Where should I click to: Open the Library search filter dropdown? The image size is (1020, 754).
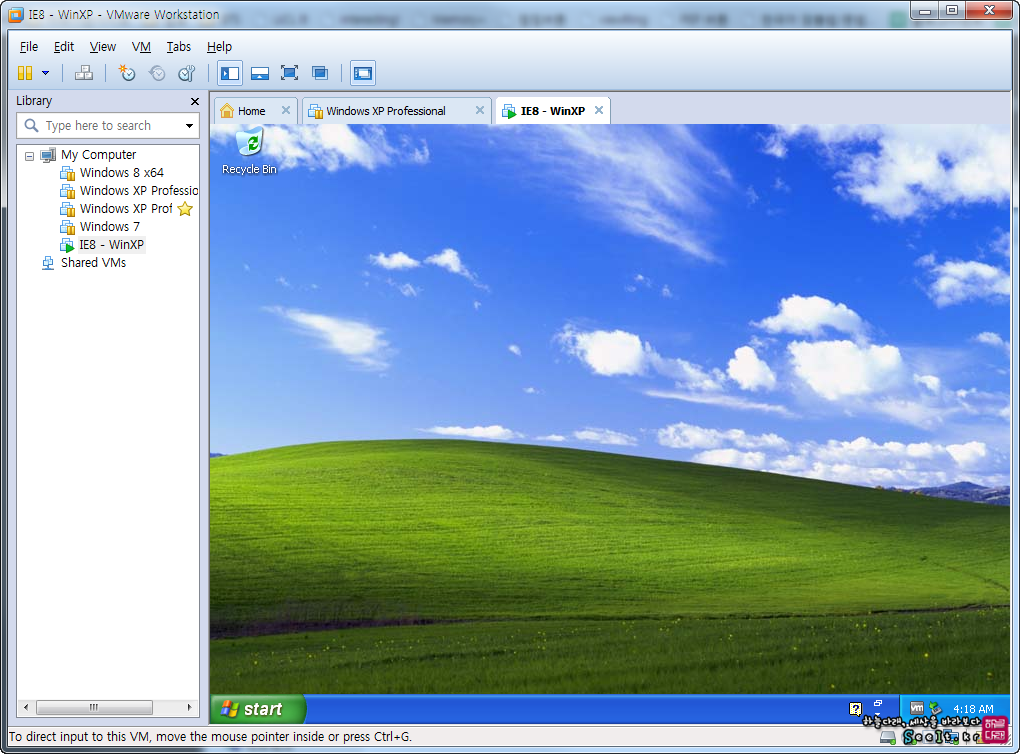189,126
